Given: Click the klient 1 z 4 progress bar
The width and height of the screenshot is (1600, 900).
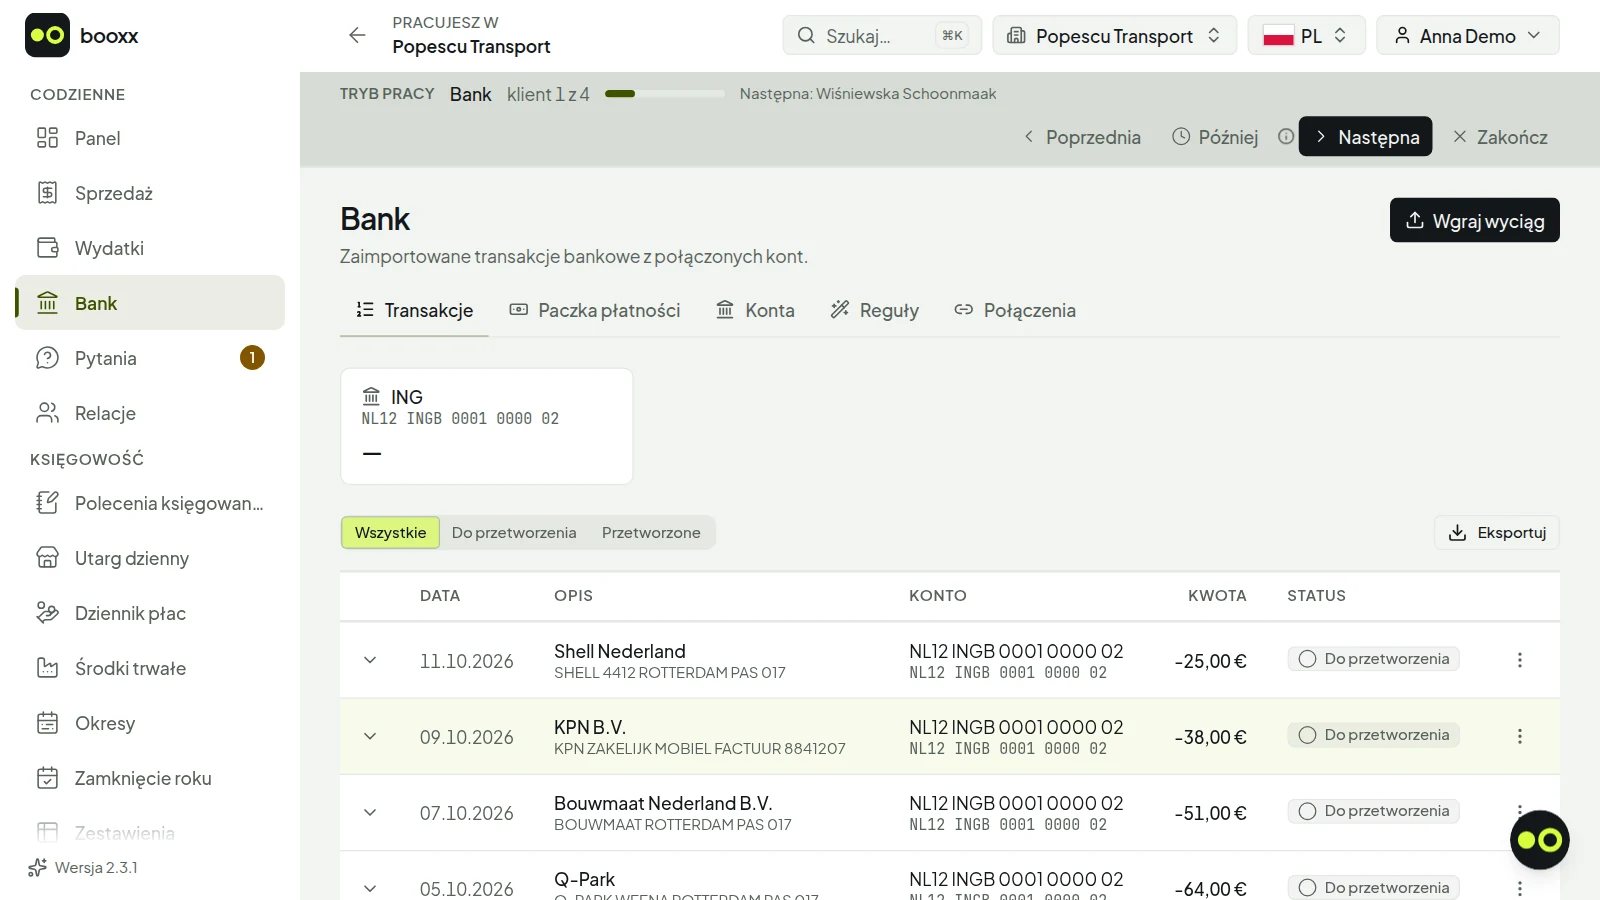Looking at the screenshot, I should (x=665, y=94).
